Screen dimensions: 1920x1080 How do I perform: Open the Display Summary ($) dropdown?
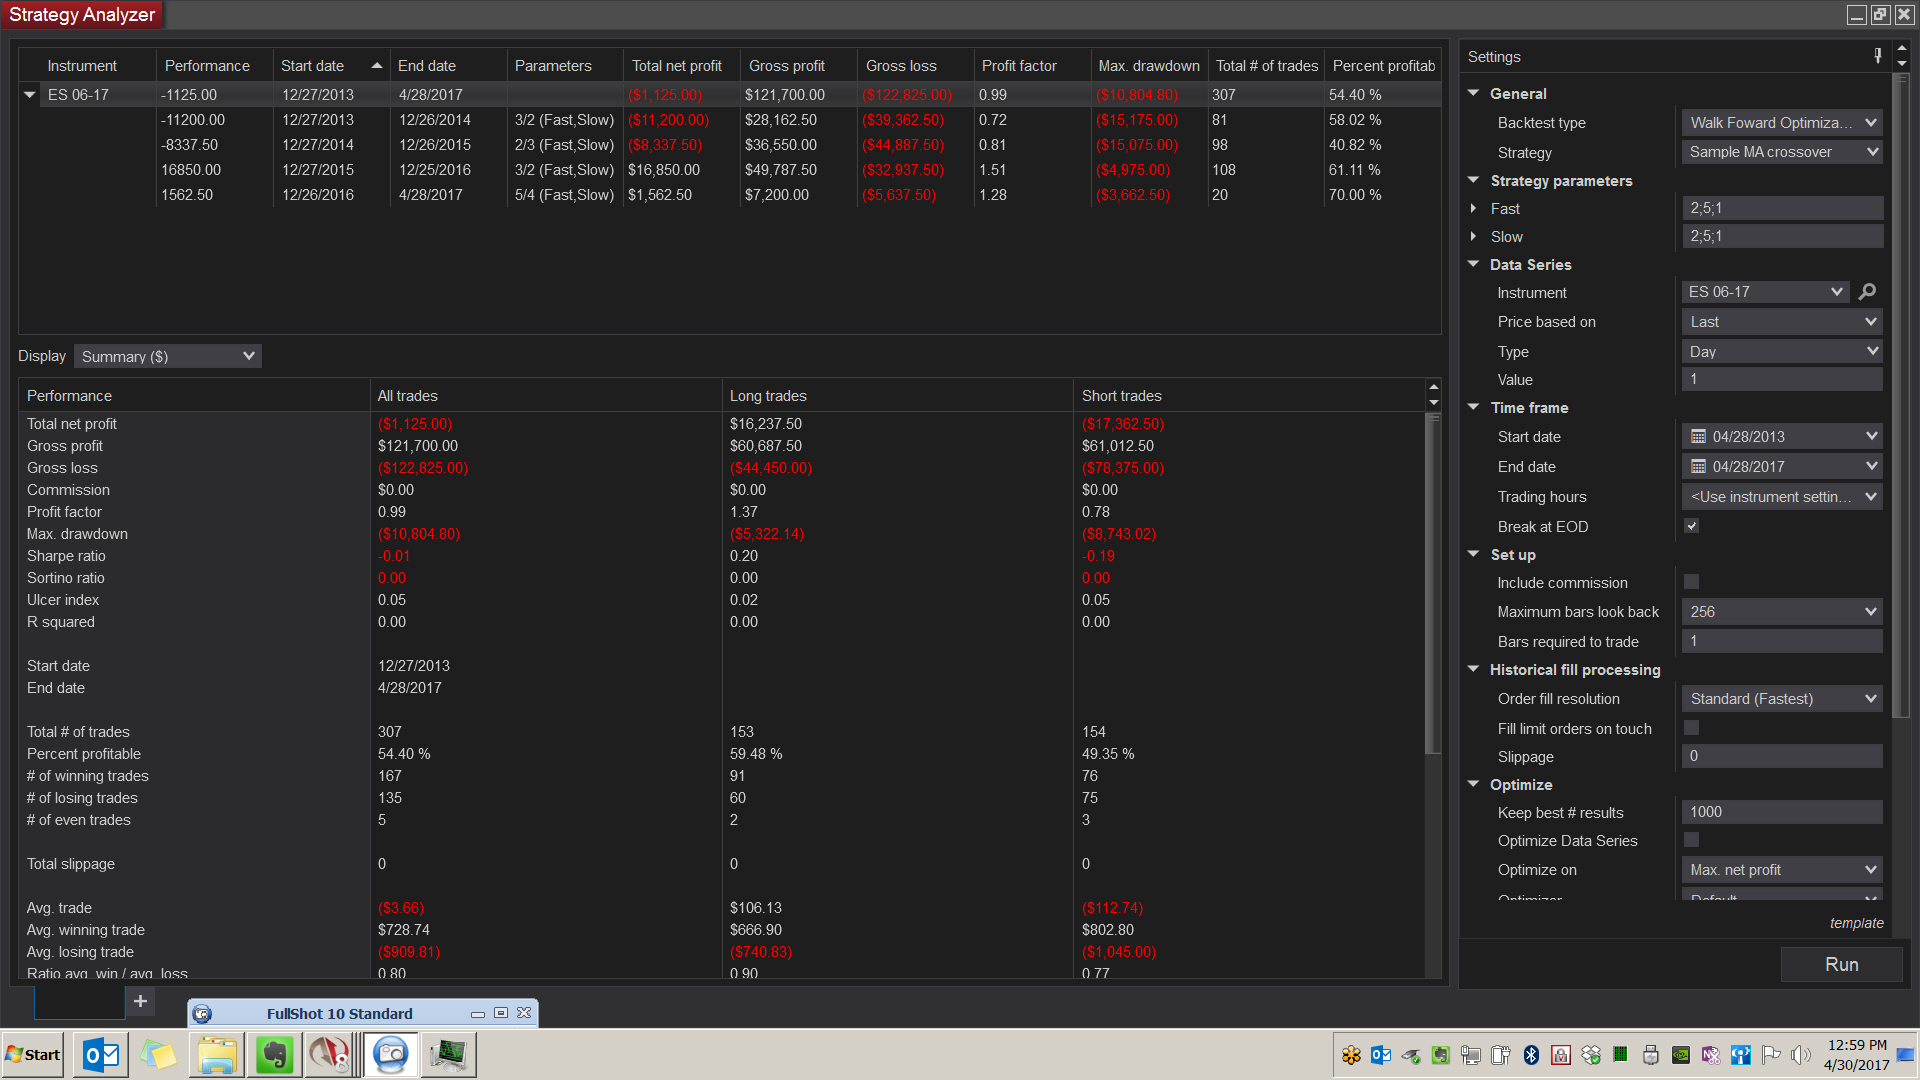(168, 357)
